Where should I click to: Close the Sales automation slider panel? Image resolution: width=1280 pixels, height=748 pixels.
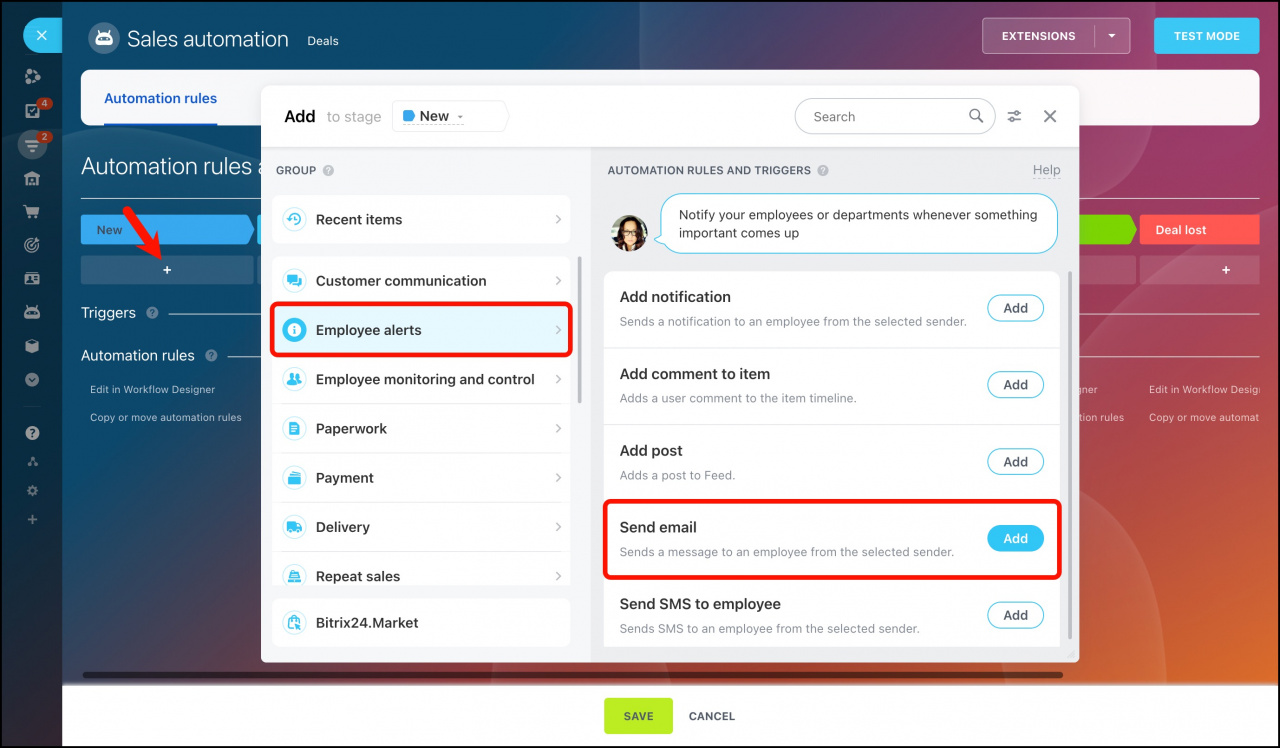pos(41,36)
